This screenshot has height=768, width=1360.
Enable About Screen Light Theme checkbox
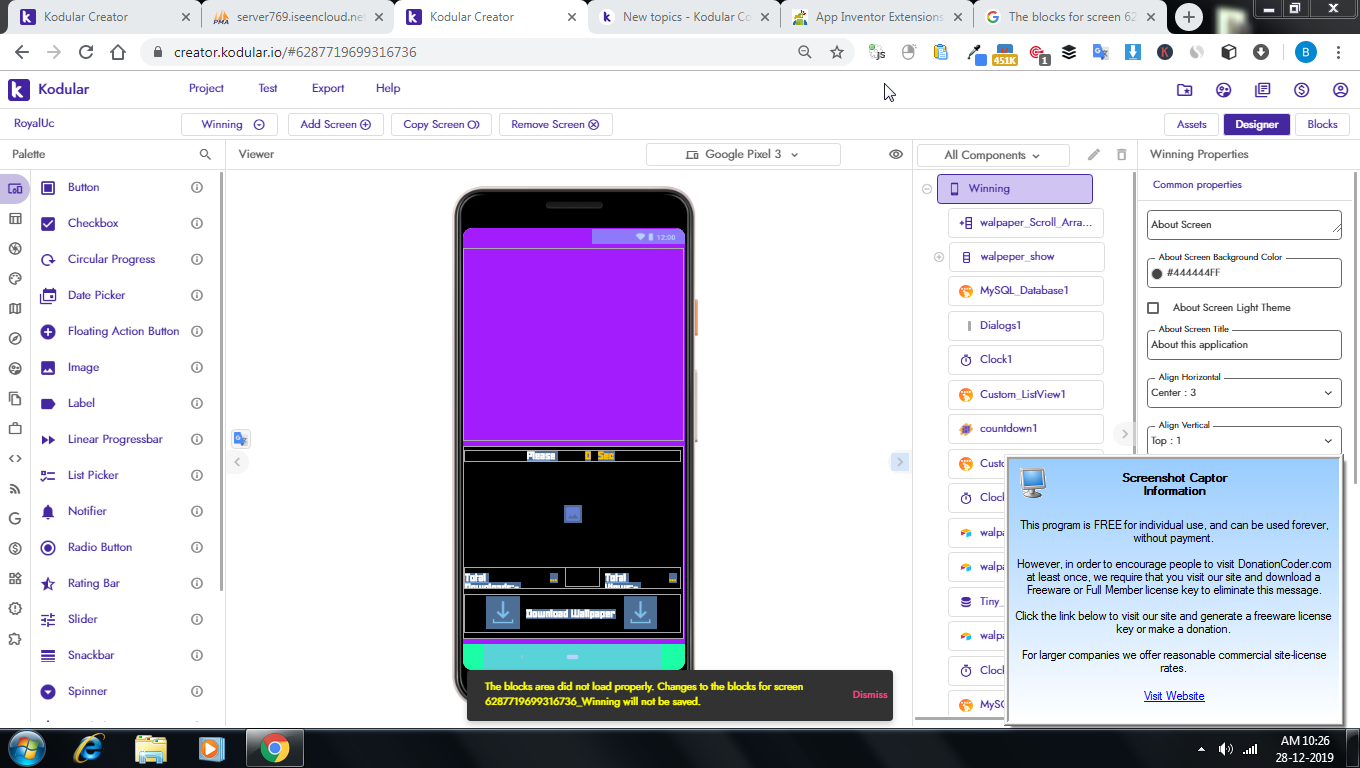point(1154,308)
